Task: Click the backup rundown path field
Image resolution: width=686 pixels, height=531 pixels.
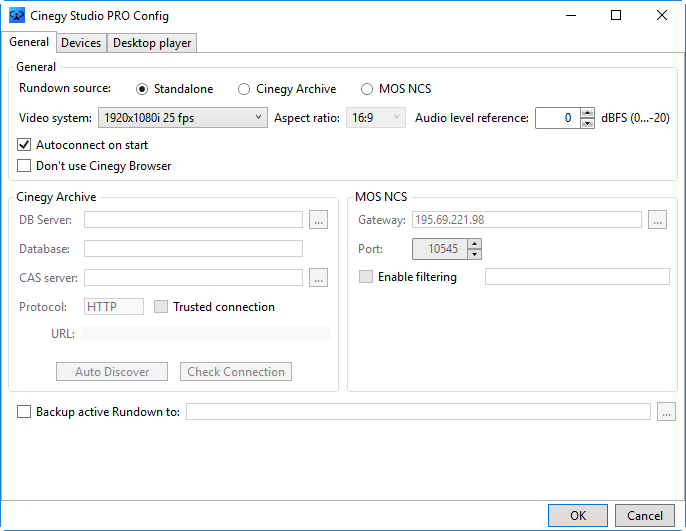Action: pos(418,412)
